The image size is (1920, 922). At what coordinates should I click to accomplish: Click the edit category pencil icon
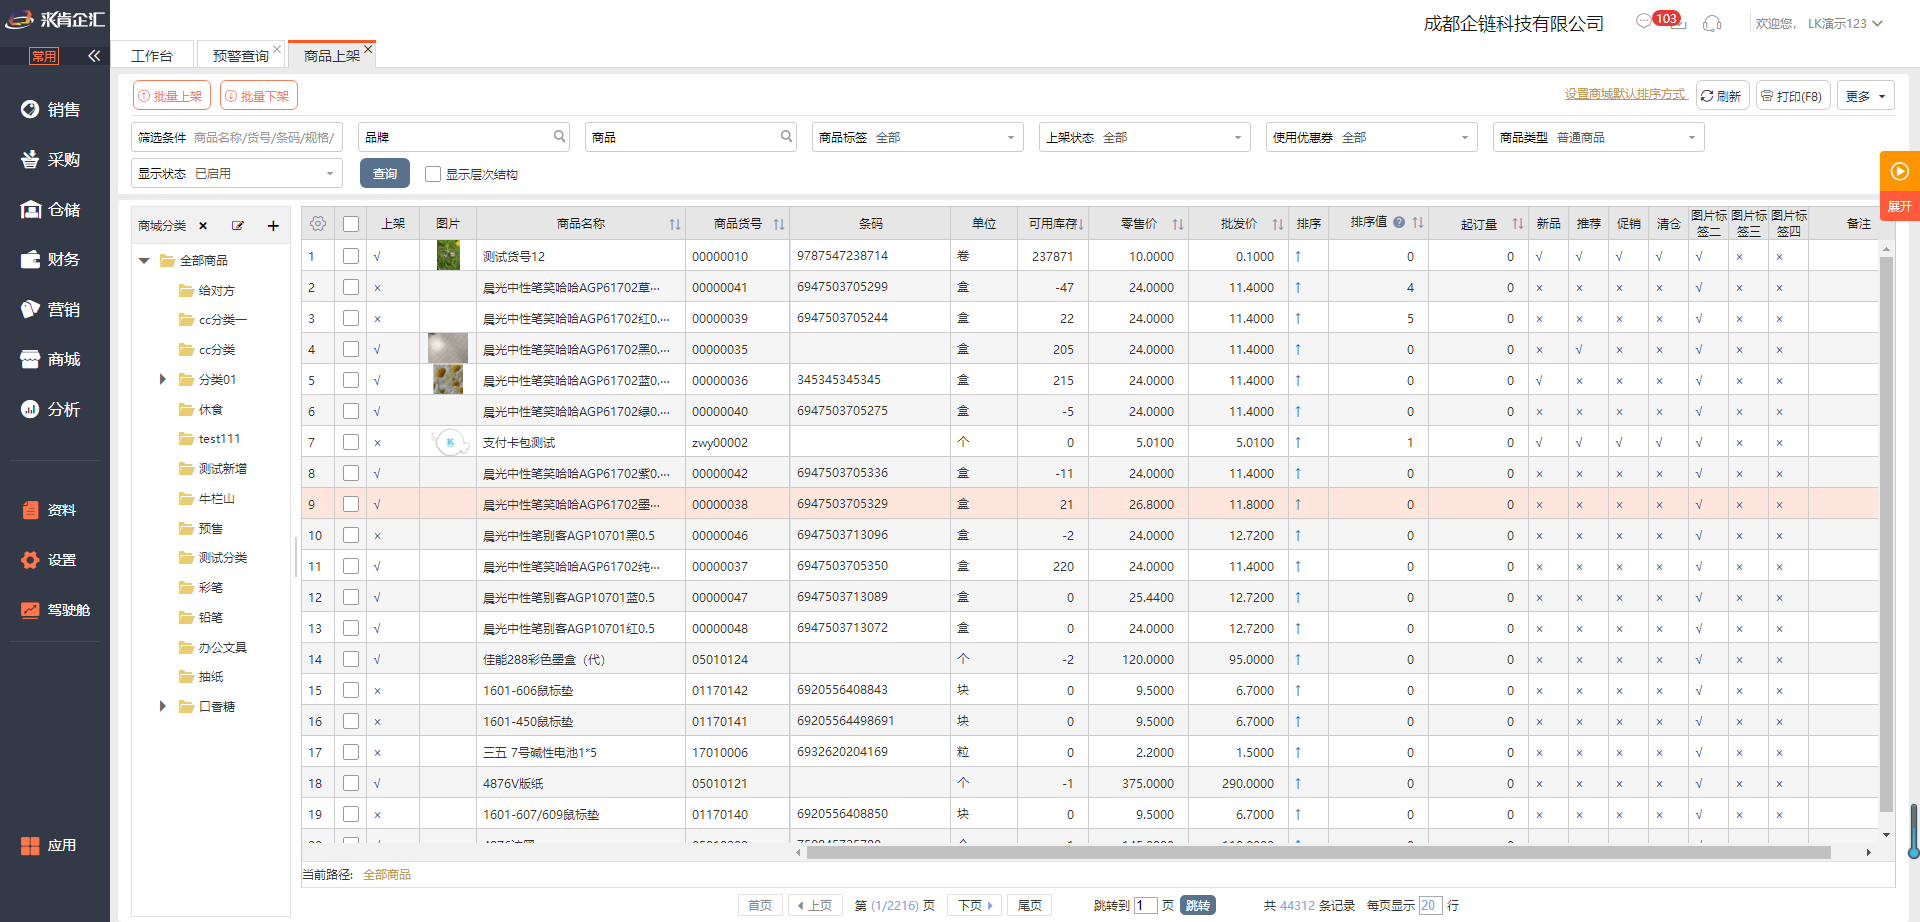click(x=238, y=226)
